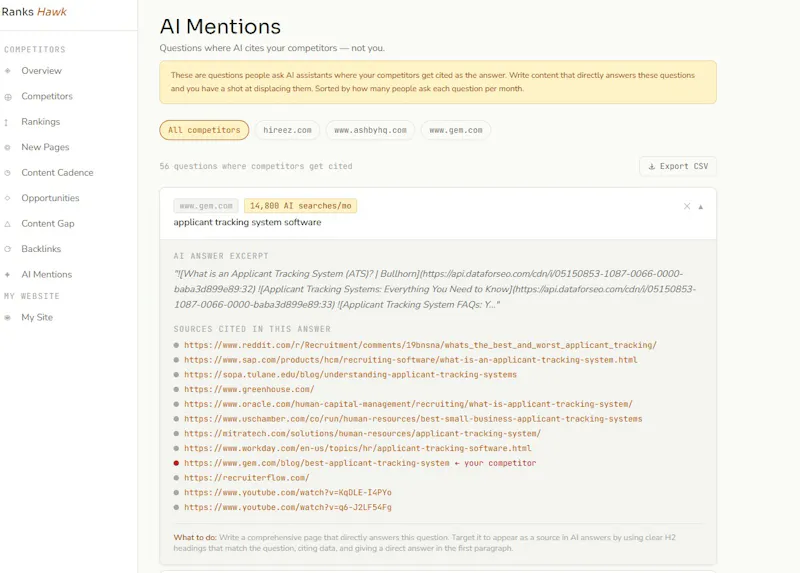Click the Competitors globe icon
This screenshot has height=573, width=800.
8,97
